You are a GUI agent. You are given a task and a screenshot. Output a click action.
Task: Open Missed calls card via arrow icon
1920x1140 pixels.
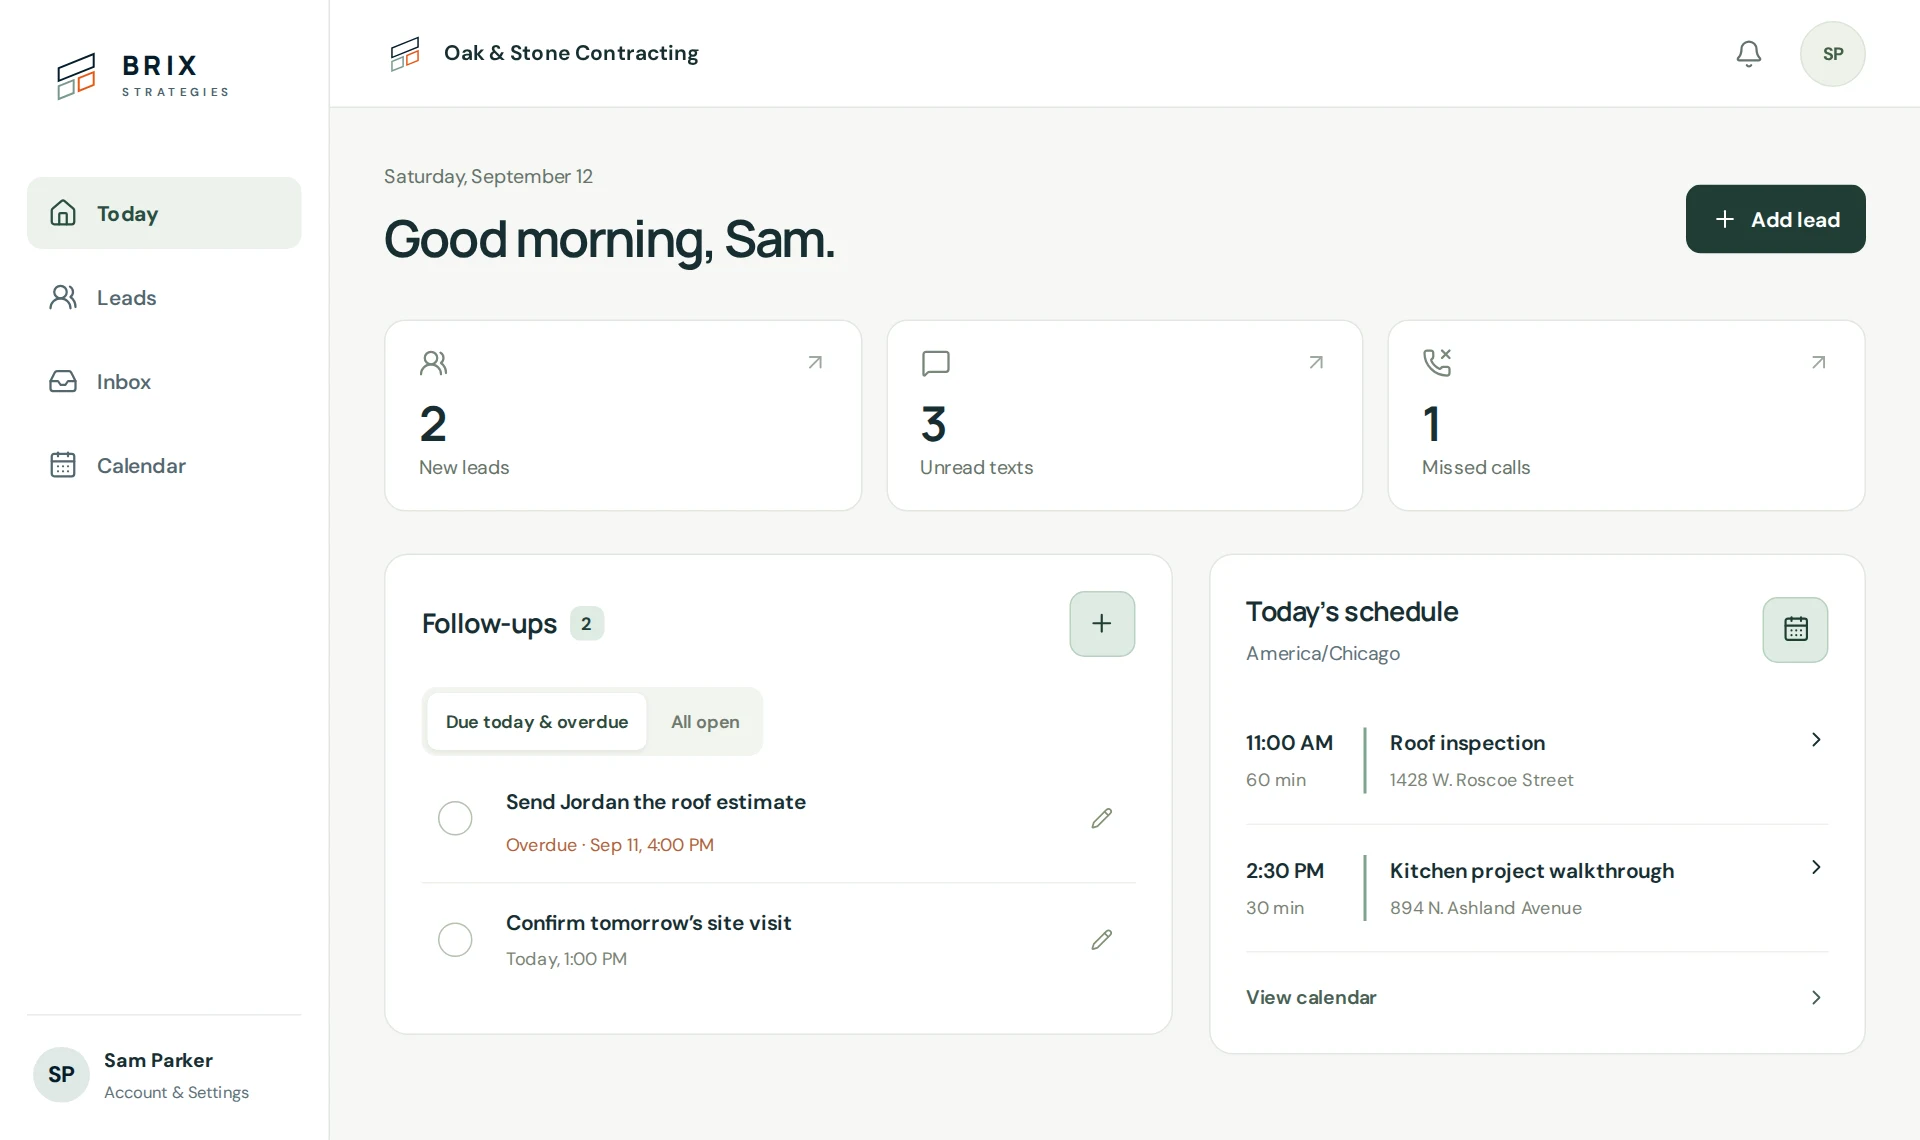pyautogui.click(x=1818, y=362)
